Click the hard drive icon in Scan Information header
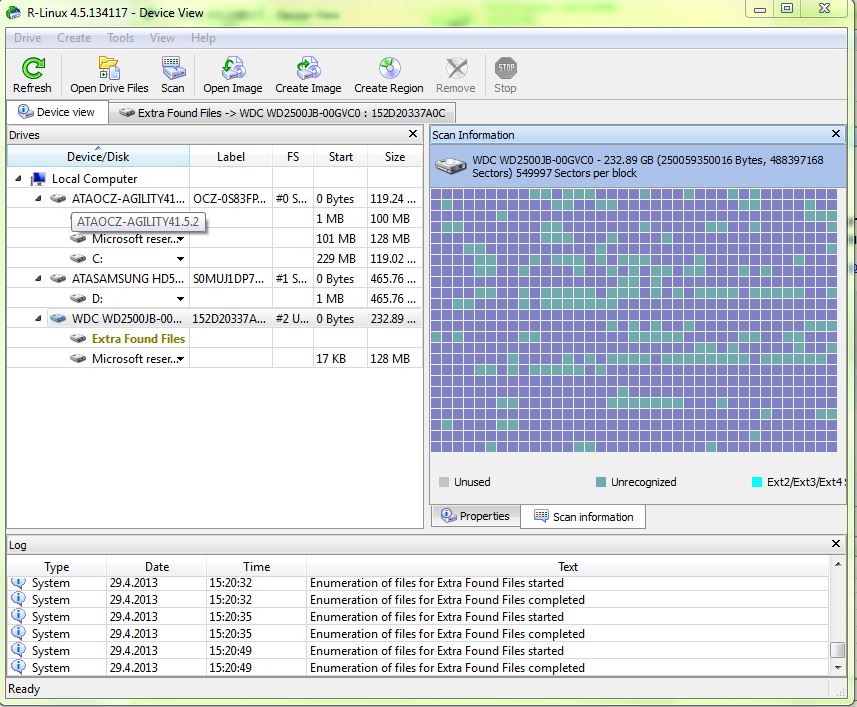The width and height of the screenshot is (857, 707). point(451,166)
